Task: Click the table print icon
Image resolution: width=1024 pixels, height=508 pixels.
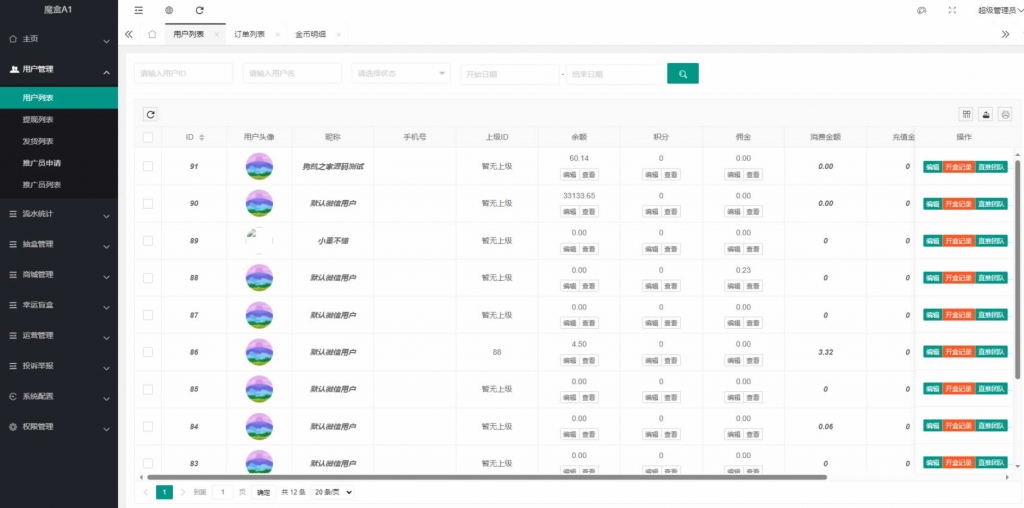Action: (x=1005, y=115)
